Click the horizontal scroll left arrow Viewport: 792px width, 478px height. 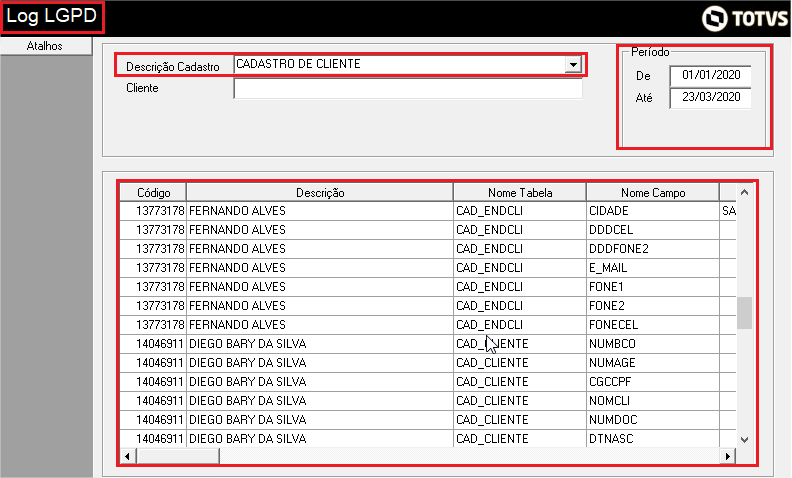pyautogui.click(x=127, y=456)
